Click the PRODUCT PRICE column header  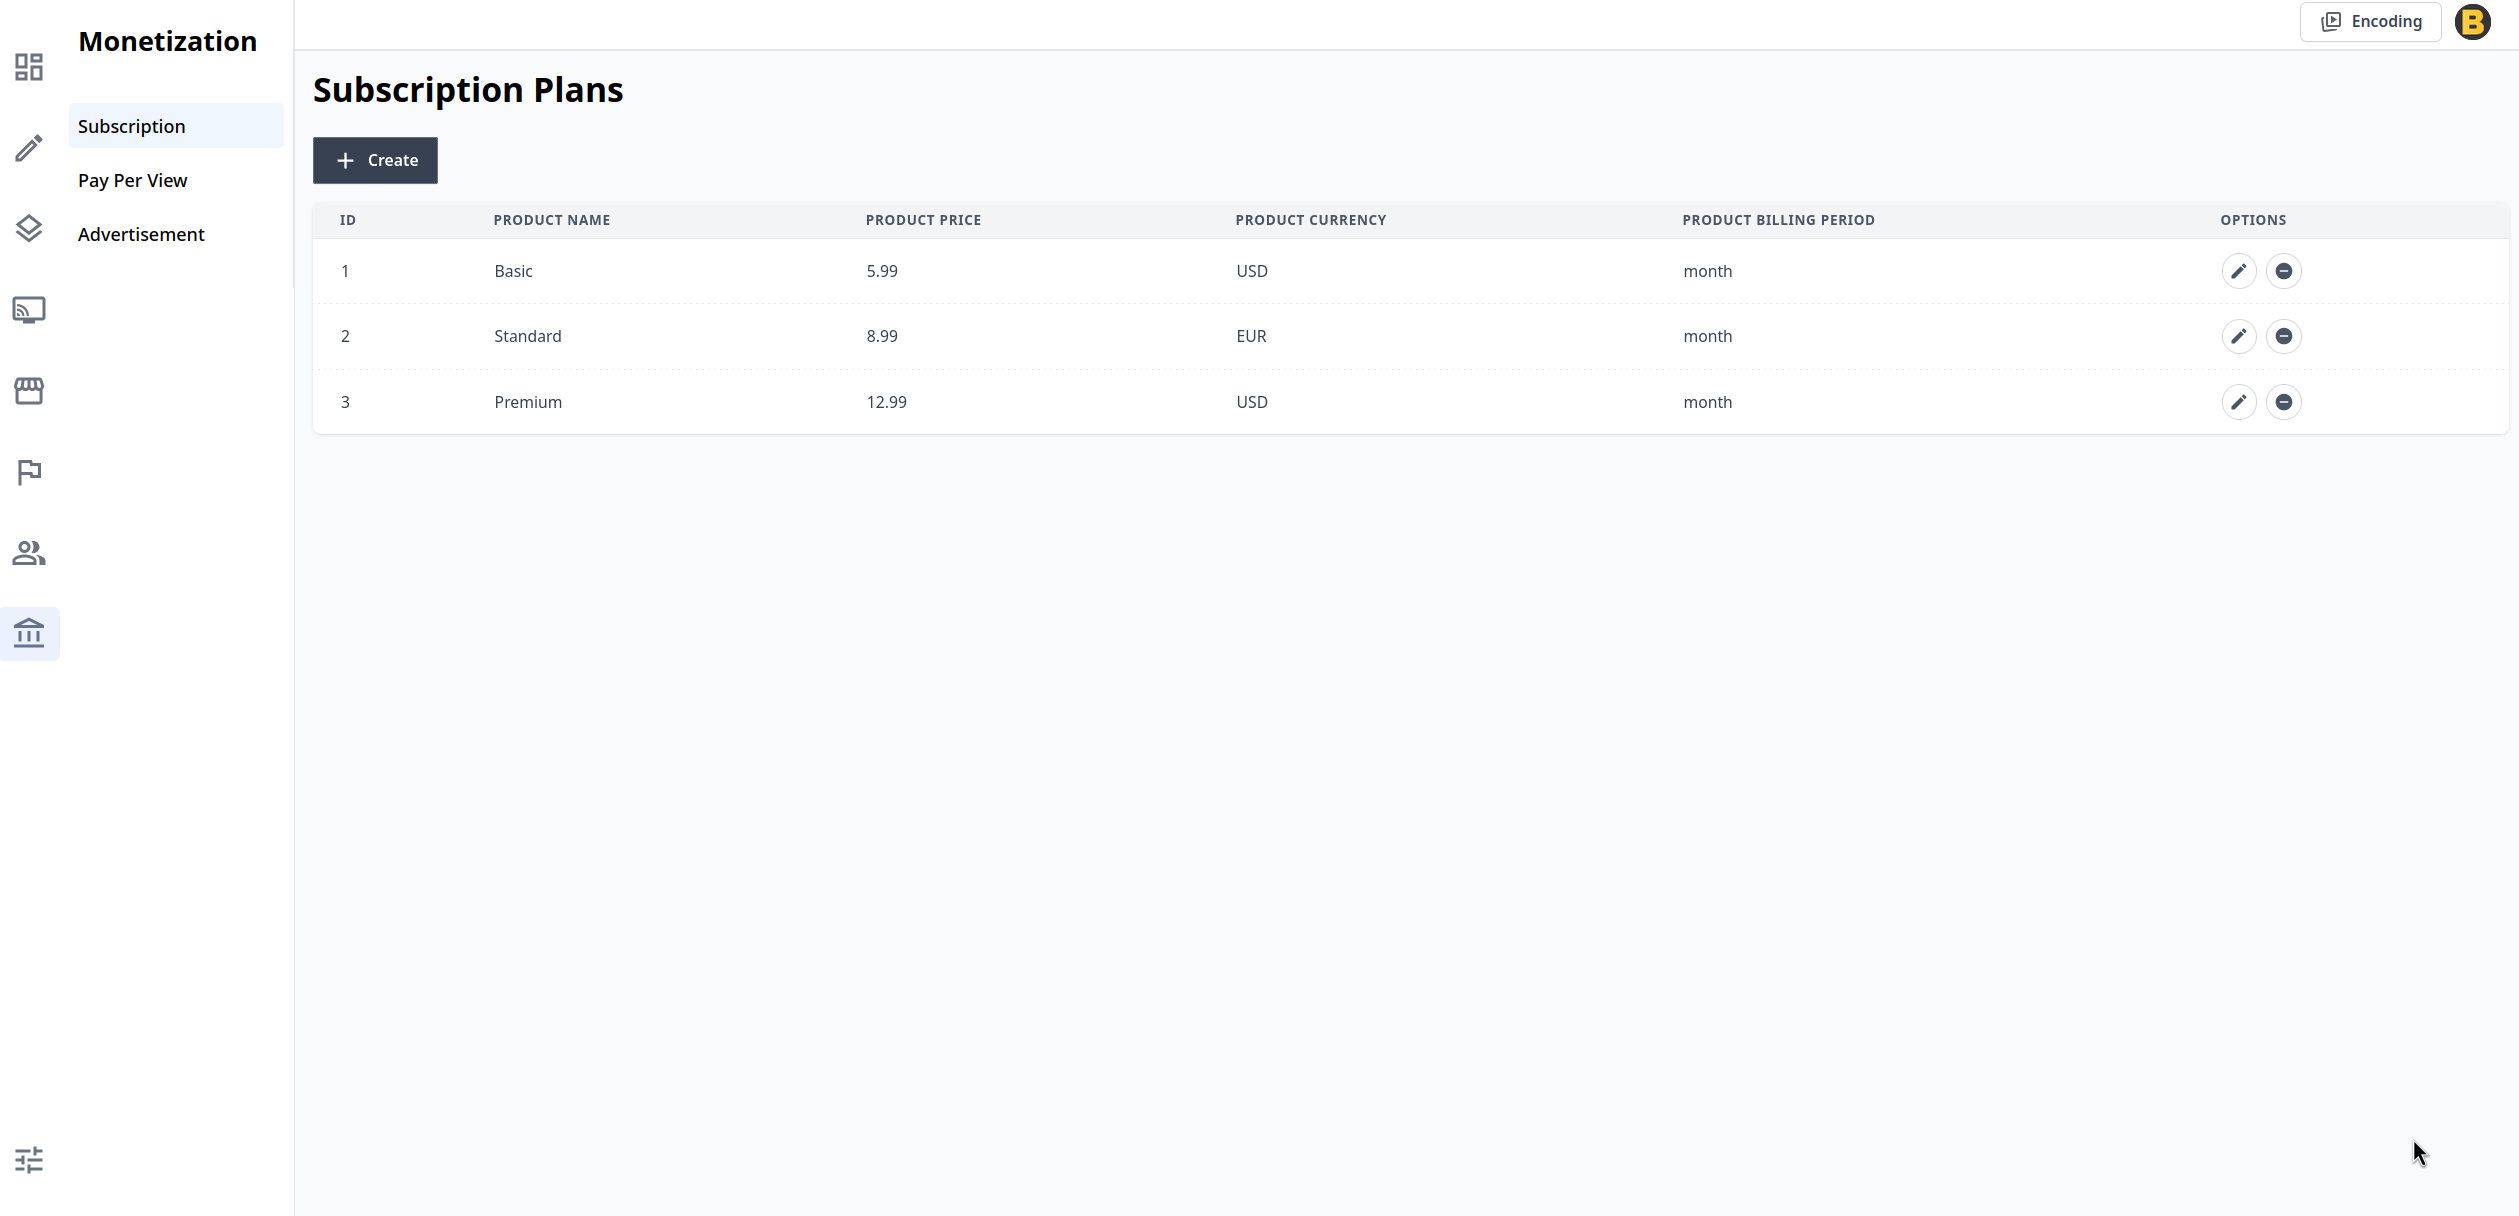(x=924, y=220)
